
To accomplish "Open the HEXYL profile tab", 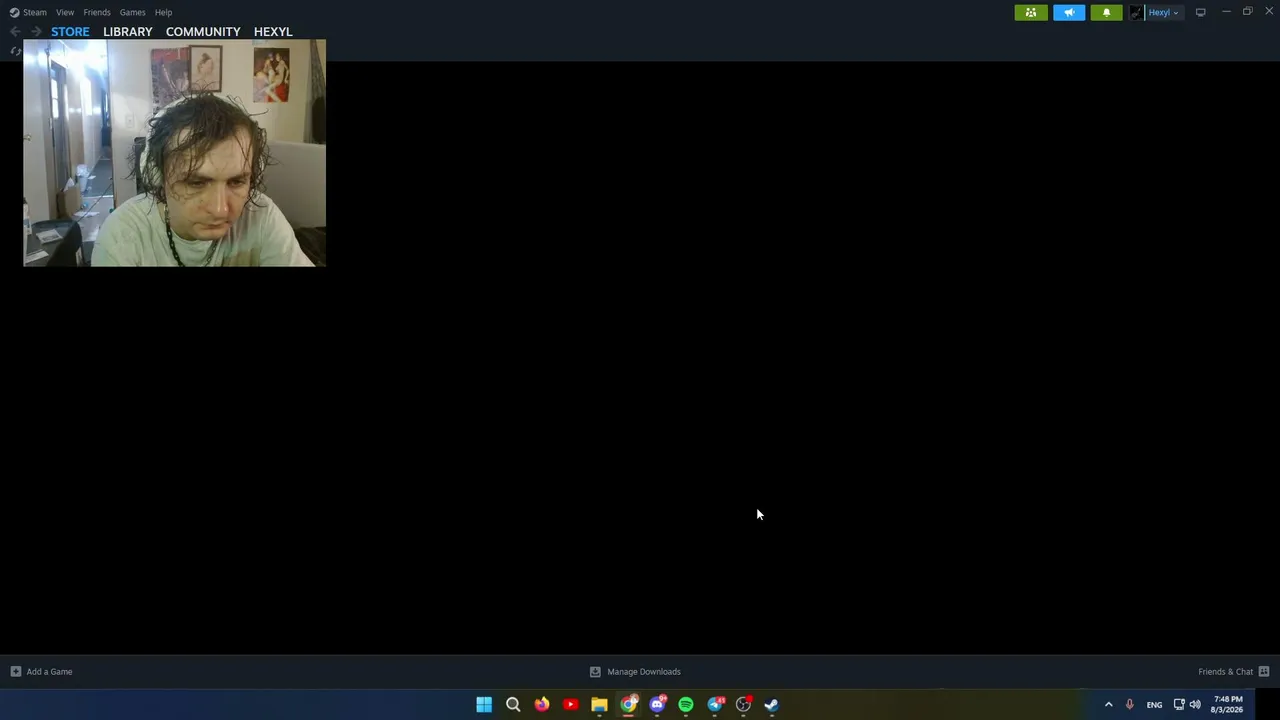I will [x=273, y=32].
